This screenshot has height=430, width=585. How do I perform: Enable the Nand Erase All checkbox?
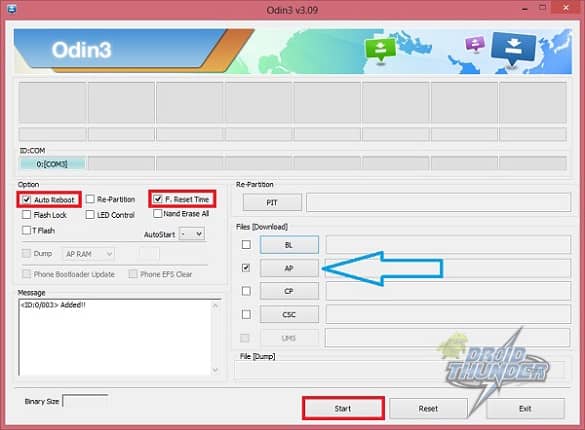click(157, 213)
